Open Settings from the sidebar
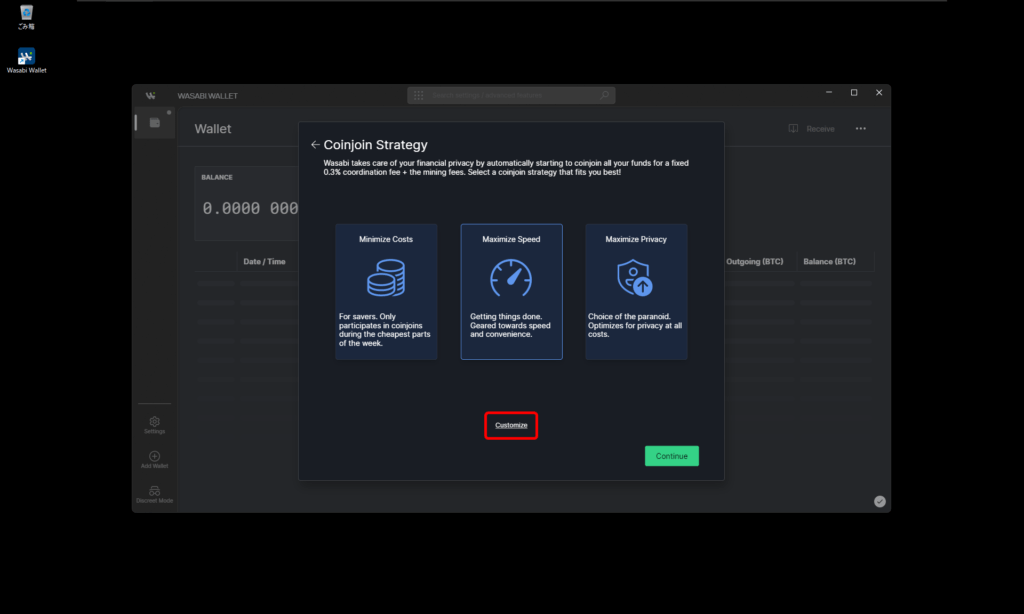The image size is (1024, 614). [154, 425]
